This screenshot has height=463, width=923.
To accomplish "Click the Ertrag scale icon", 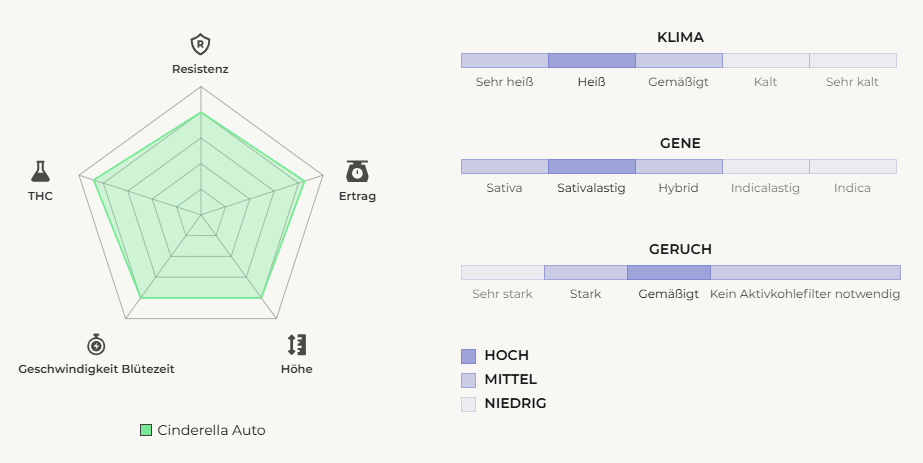I will click(358, 170).
